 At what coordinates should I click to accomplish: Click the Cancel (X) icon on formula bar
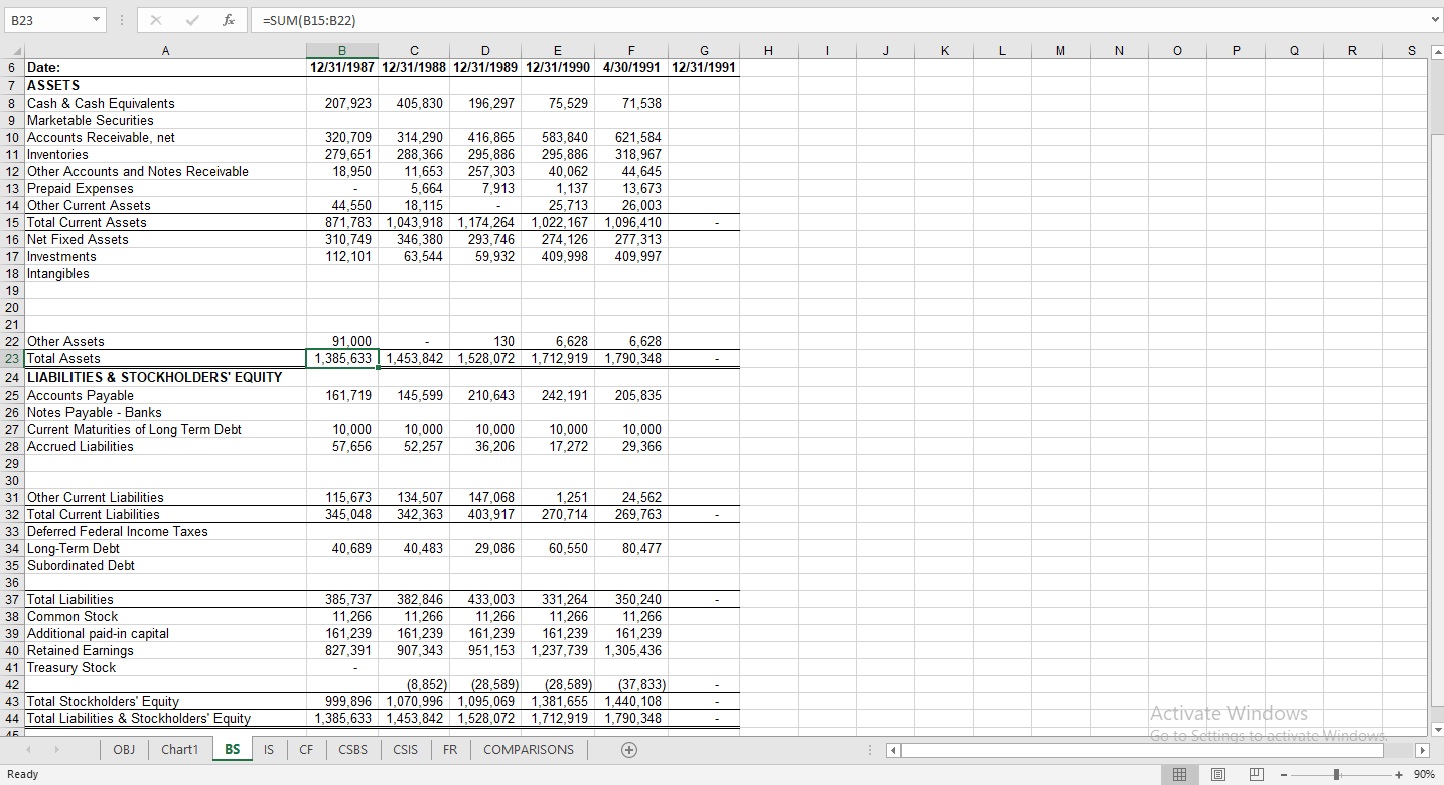(155, 19)
